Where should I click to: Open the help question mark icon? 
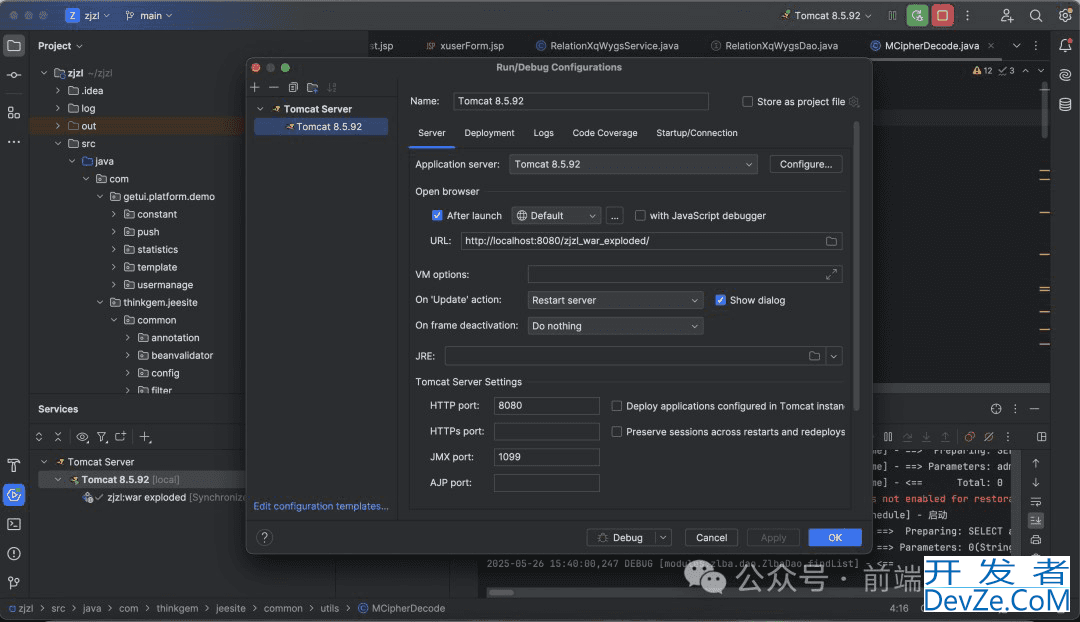(265, 537)
